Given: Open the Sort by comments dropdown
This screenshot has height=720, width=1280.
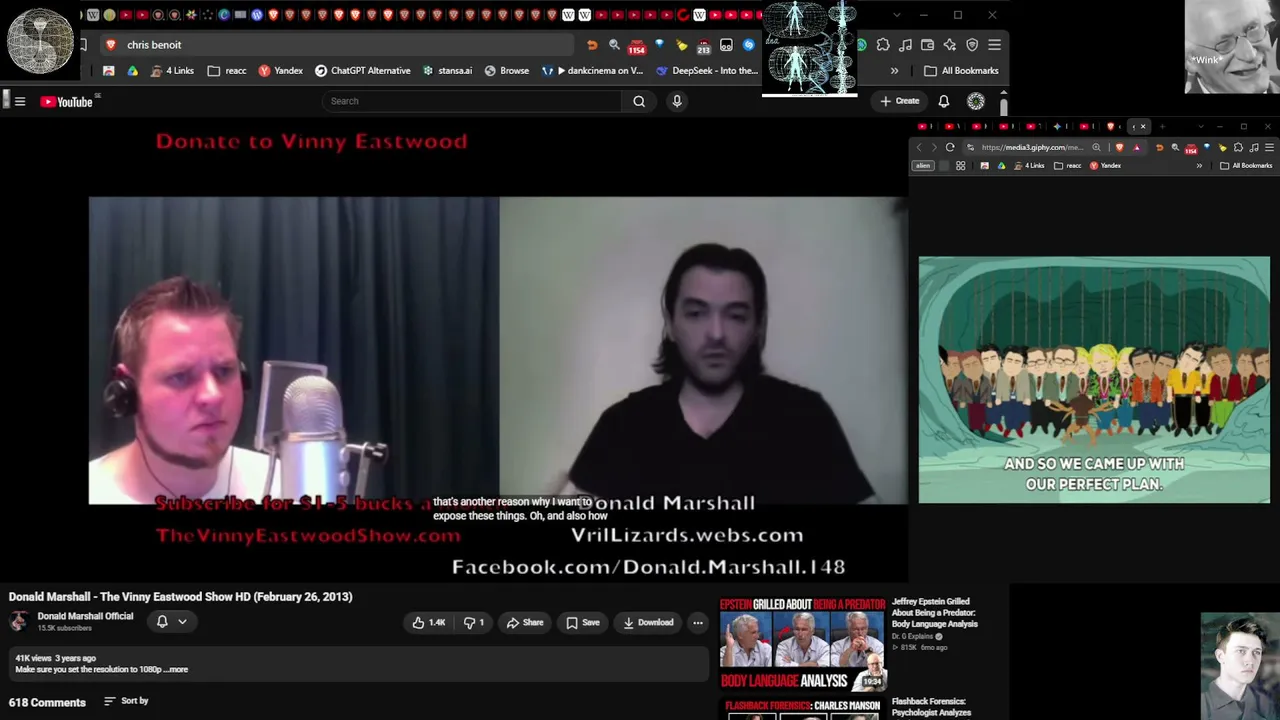Looking at the screenshot, I should (126, 701).
